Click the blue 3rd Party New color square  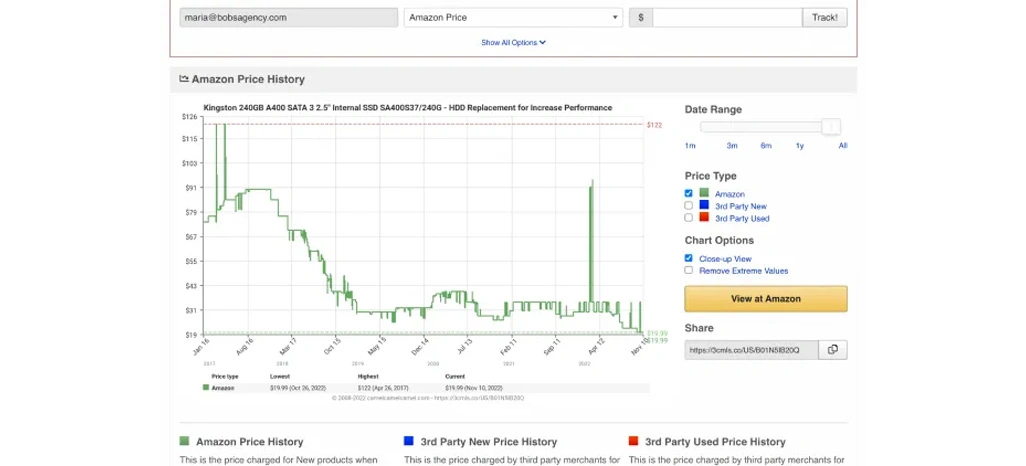(x=704, y=205)
